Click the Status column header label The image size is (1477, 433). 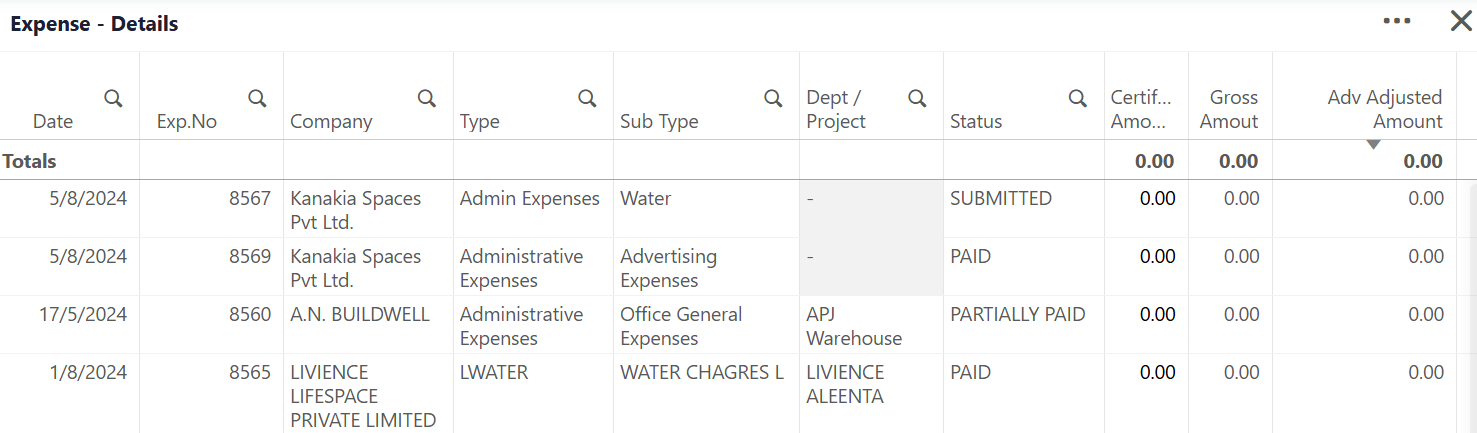[976, 121]
